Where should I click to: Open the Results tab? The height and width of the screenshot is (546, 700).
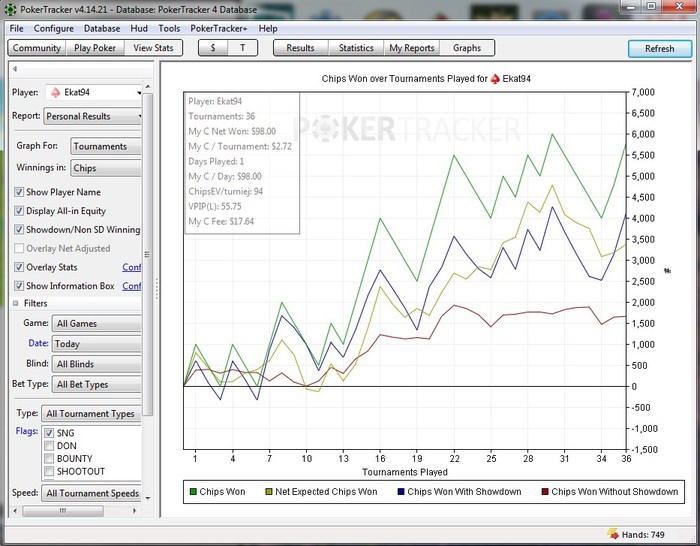pyautogui.click(x=300, y=48)
